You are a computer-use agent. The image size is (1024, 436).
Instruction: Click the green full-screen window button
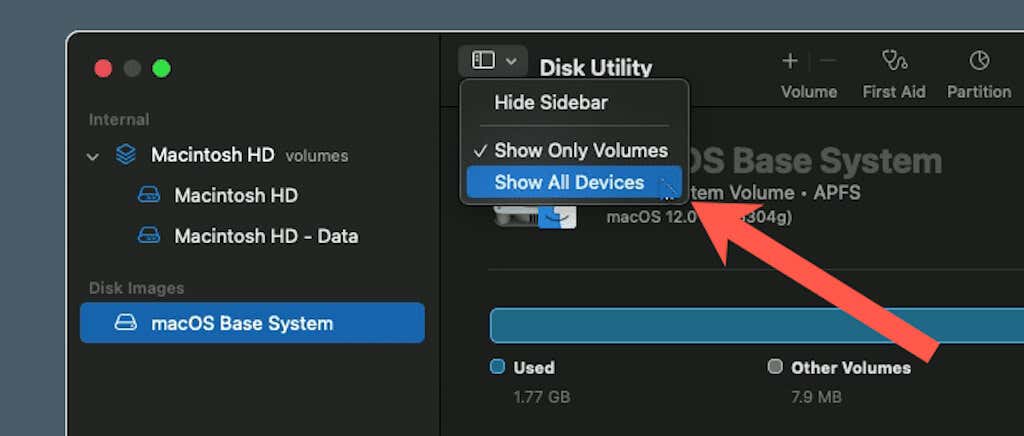tap(161, 69)
